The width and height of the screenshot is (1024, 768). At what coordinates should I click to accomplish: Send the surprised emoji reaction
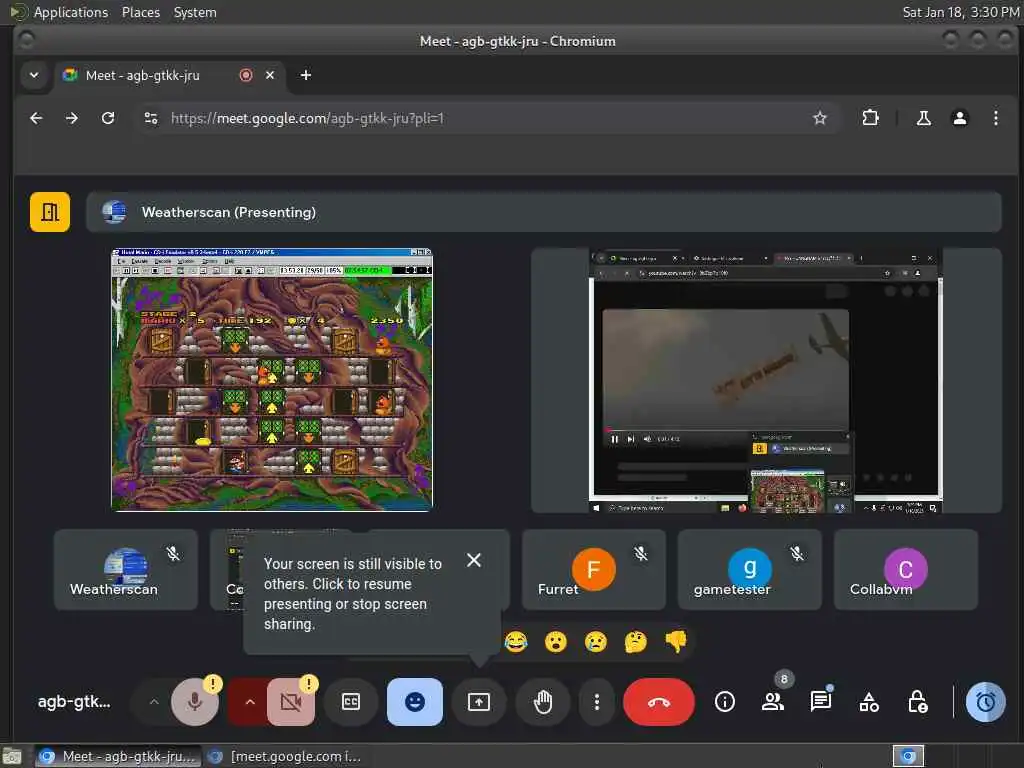[556, 642]
